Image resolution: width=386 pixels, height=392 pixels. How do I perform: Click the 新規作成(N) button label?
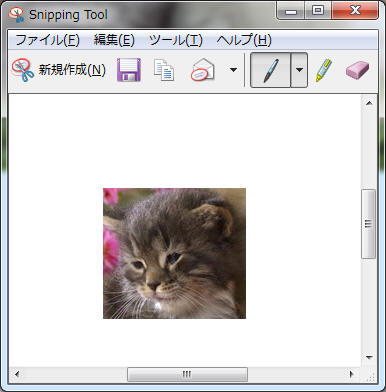point(72,70)
